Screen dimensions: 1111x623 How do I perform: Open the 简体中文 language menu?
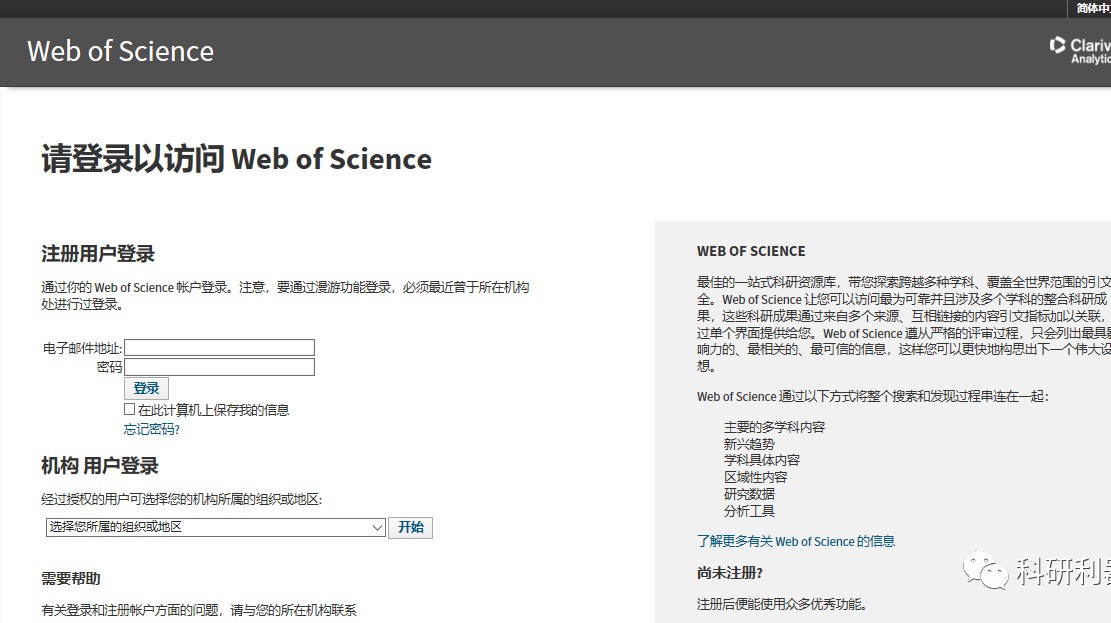1093,9
